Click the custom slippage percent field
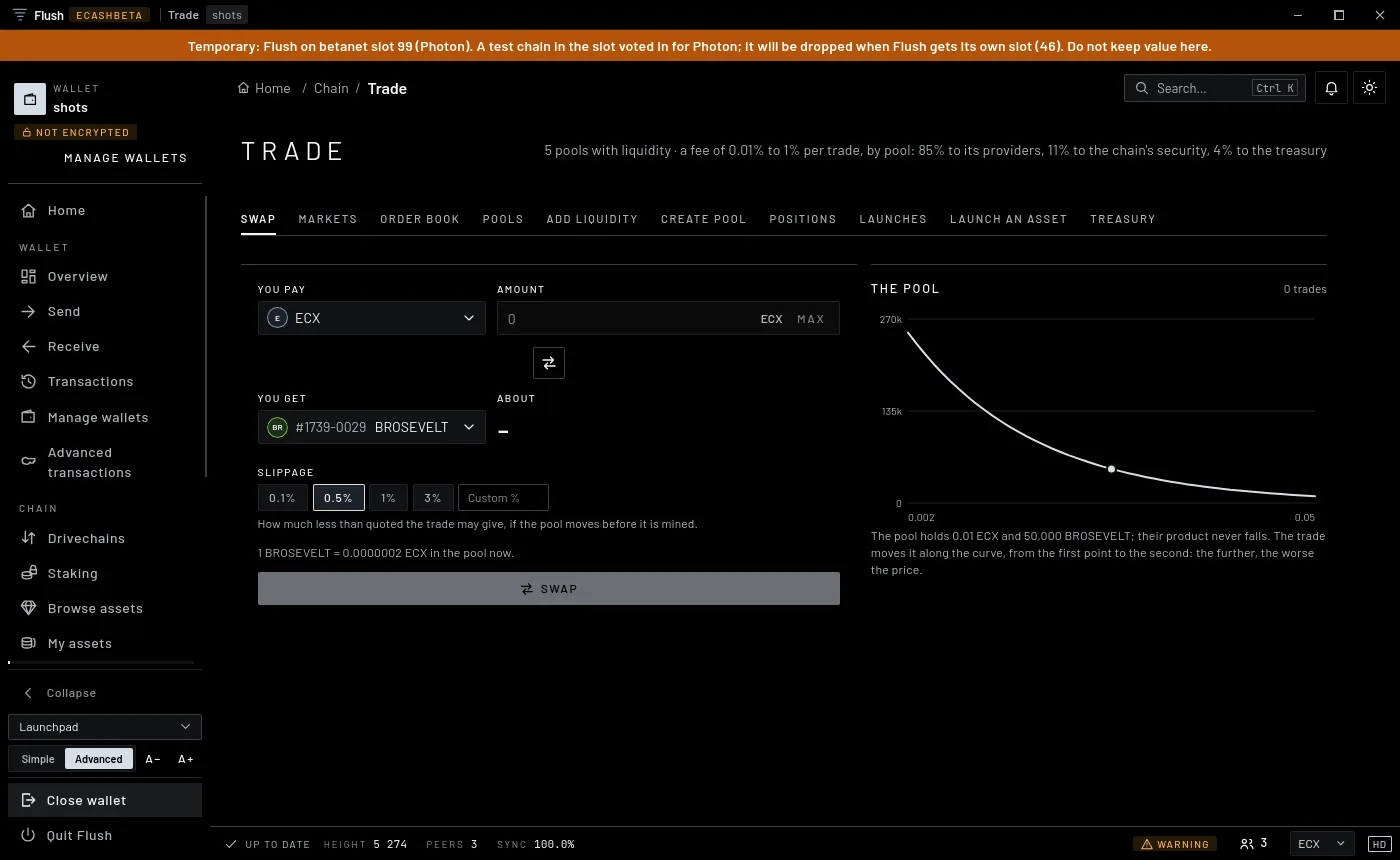1400x860 pixels. (503, 498)
